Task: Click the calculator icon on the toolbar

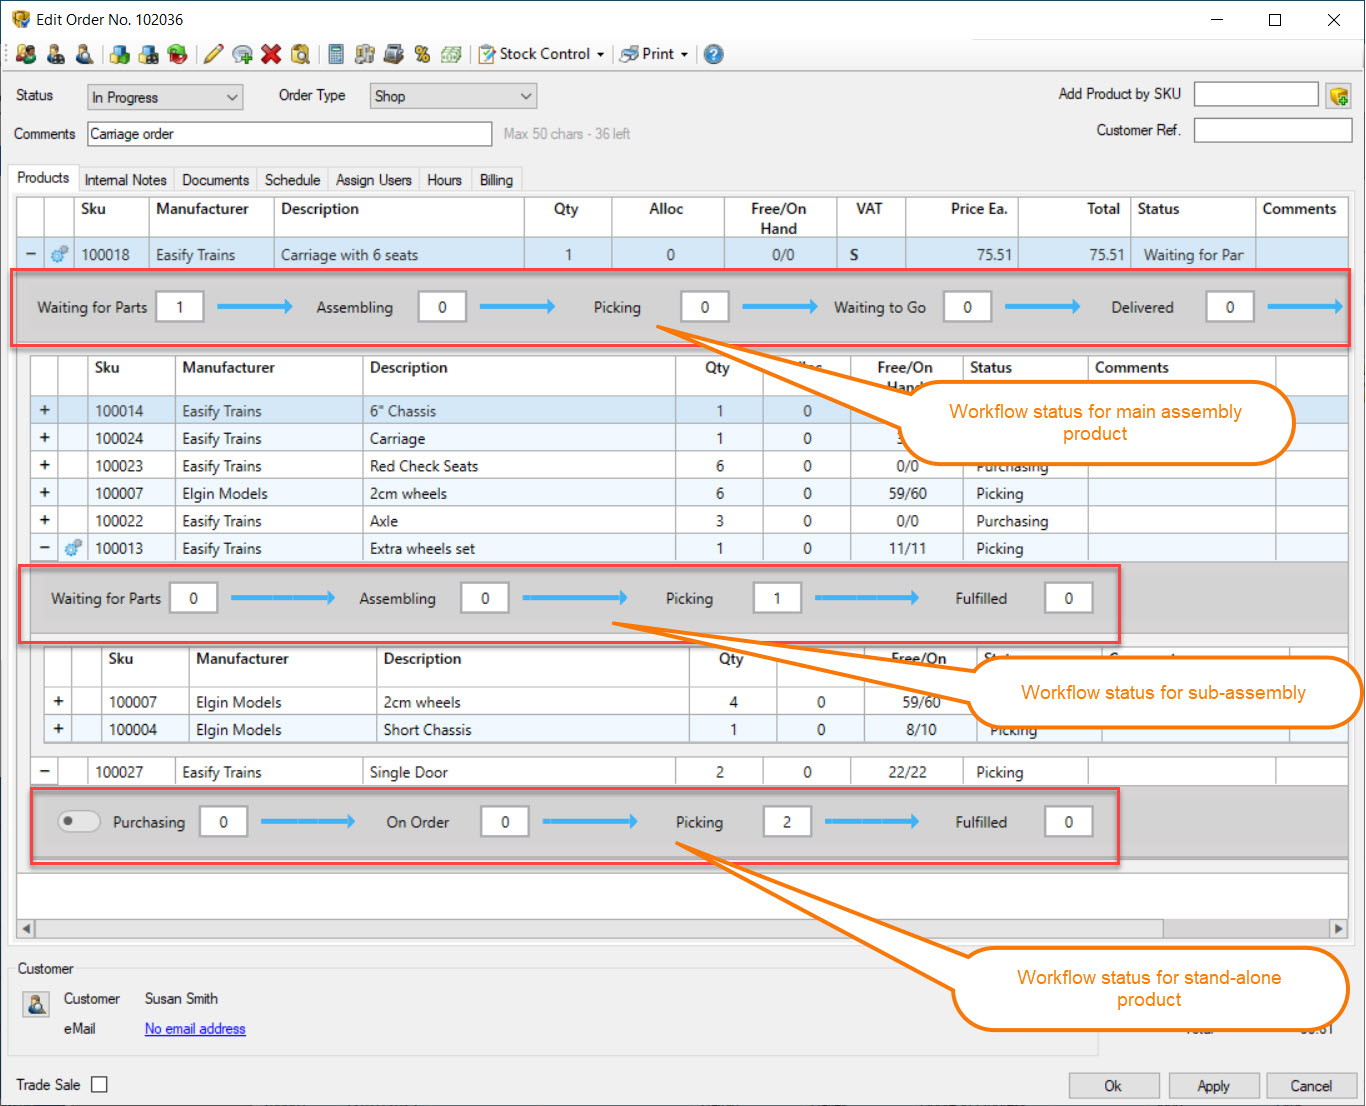Action: pyautogui.click(x=336, y=54)
